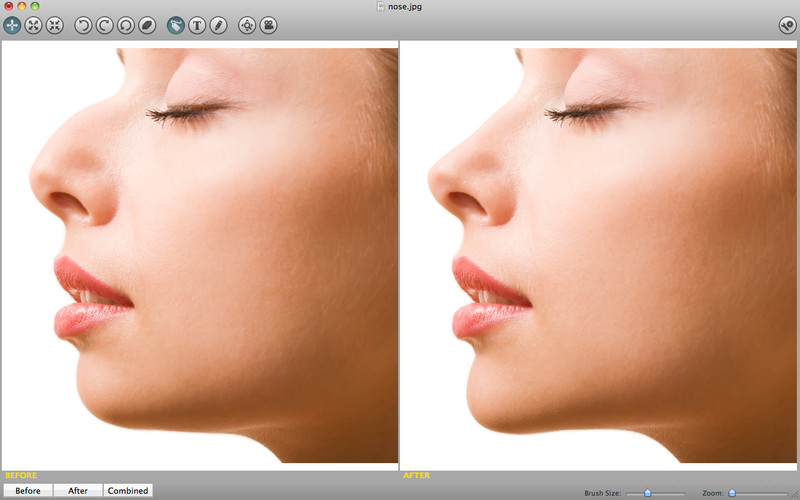Switch to the Before view tab
800x500 pixels.
[x=27, y=490]
